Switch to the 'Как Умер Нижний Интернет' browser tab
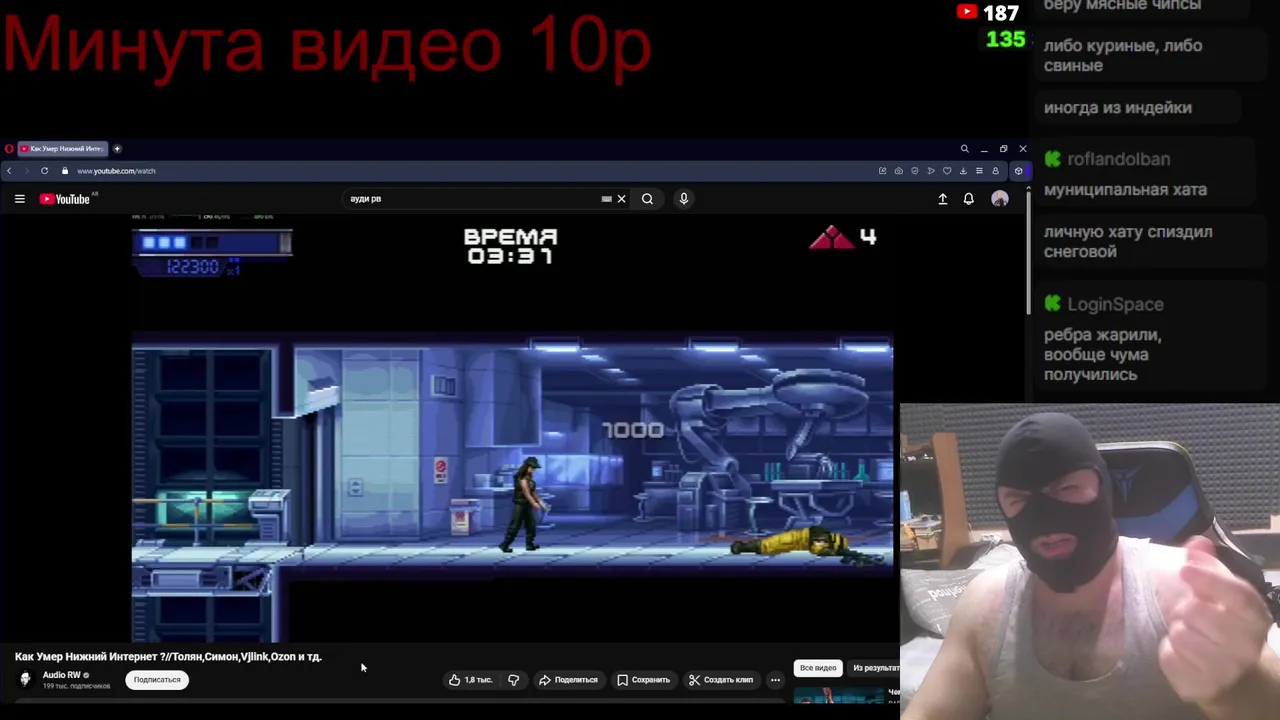Screen dimensions: 1280x720 pos(62,149)
